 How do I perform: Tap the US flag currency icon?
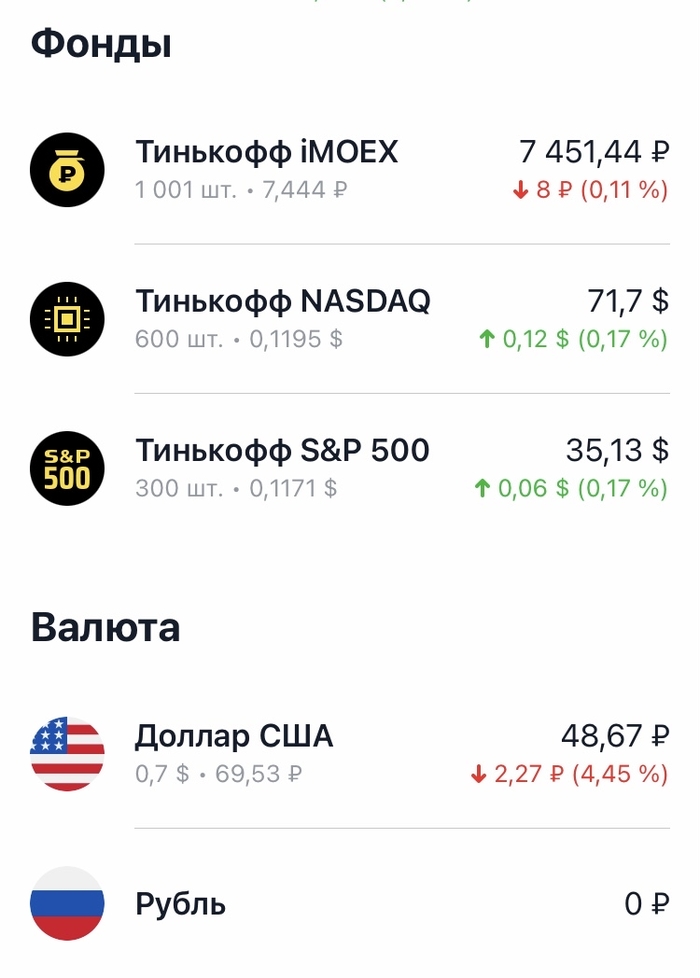click(x=67, y=755)
